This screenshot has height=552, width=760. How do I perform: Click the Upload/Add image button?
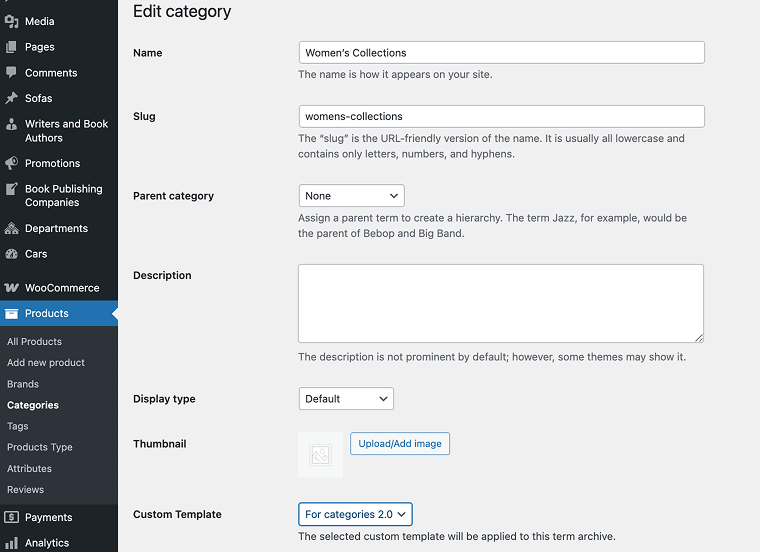click(400, 443)
